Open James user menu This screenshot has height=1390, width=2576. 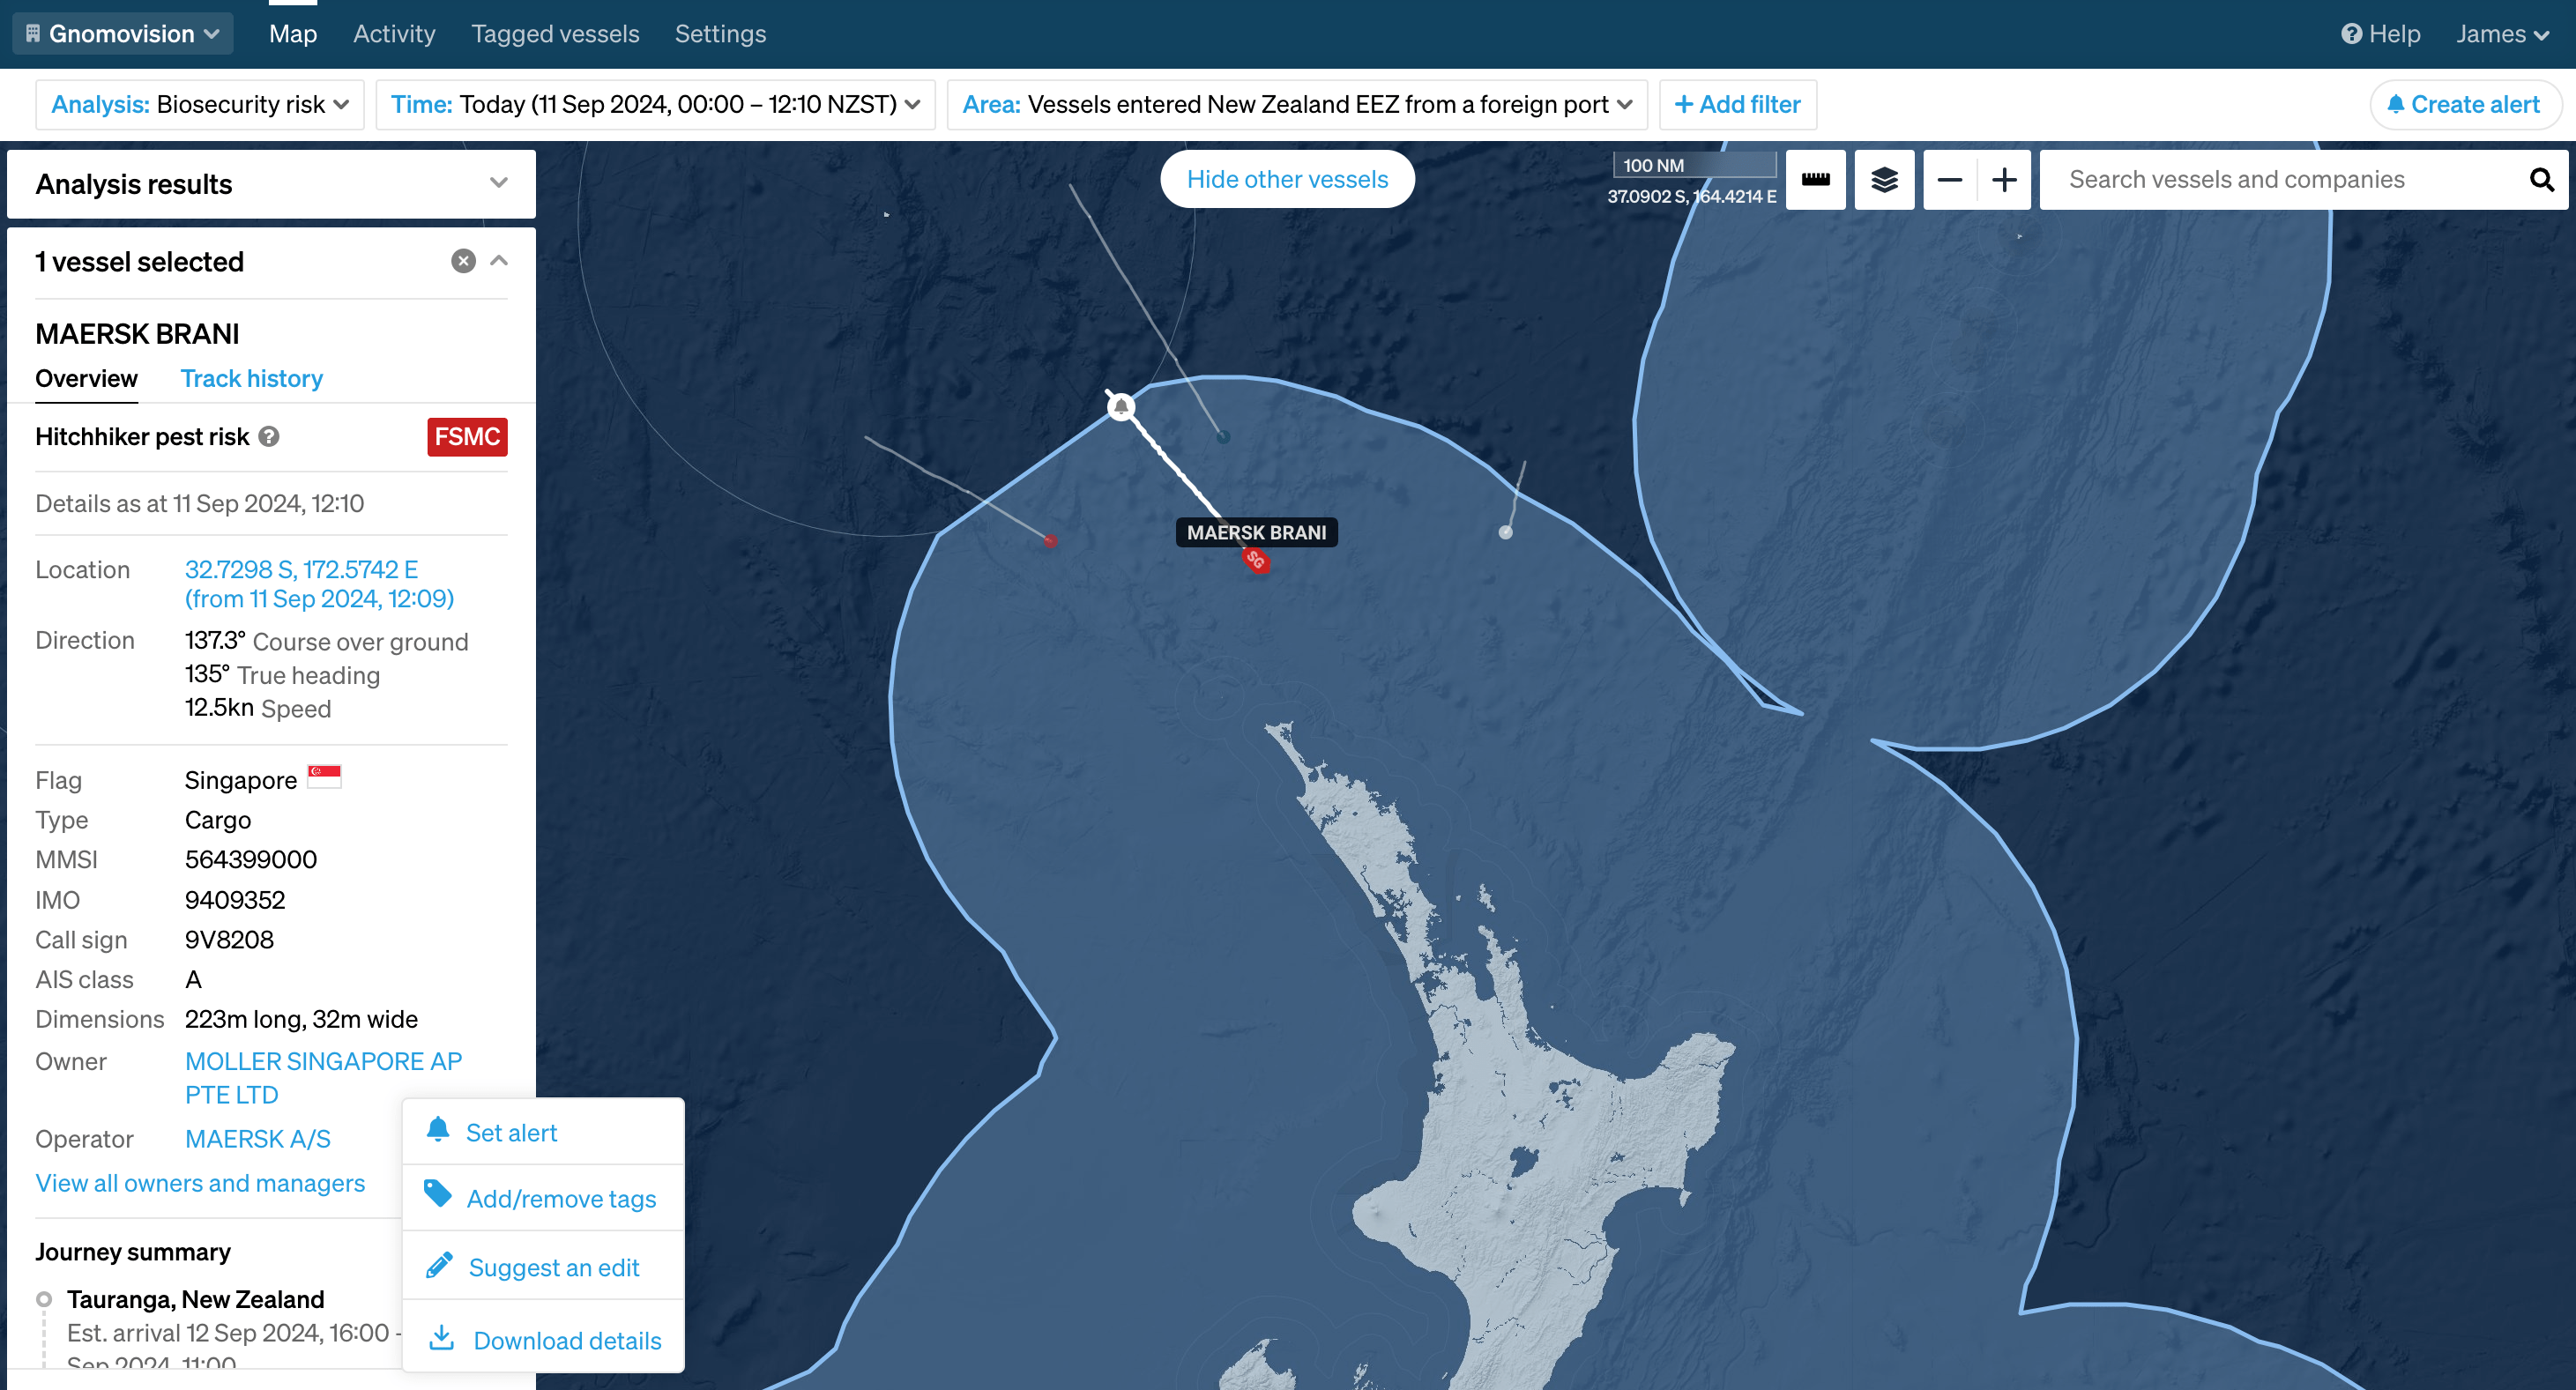(x=2502, y=34)
